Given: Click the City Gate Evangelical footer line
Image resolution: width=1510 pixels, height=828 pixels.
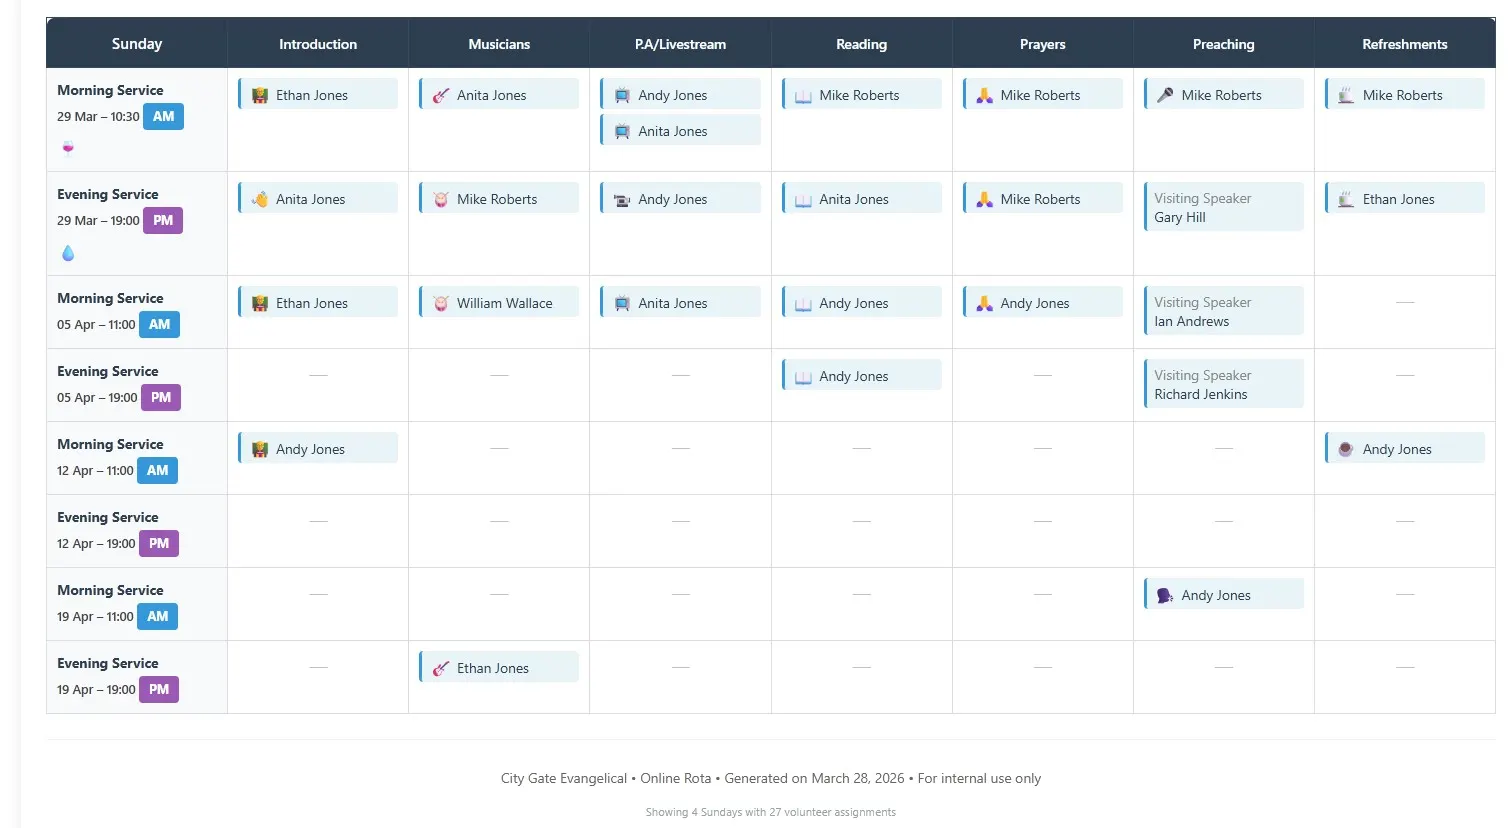Looking at the screenshot, I should coord(771,778).
